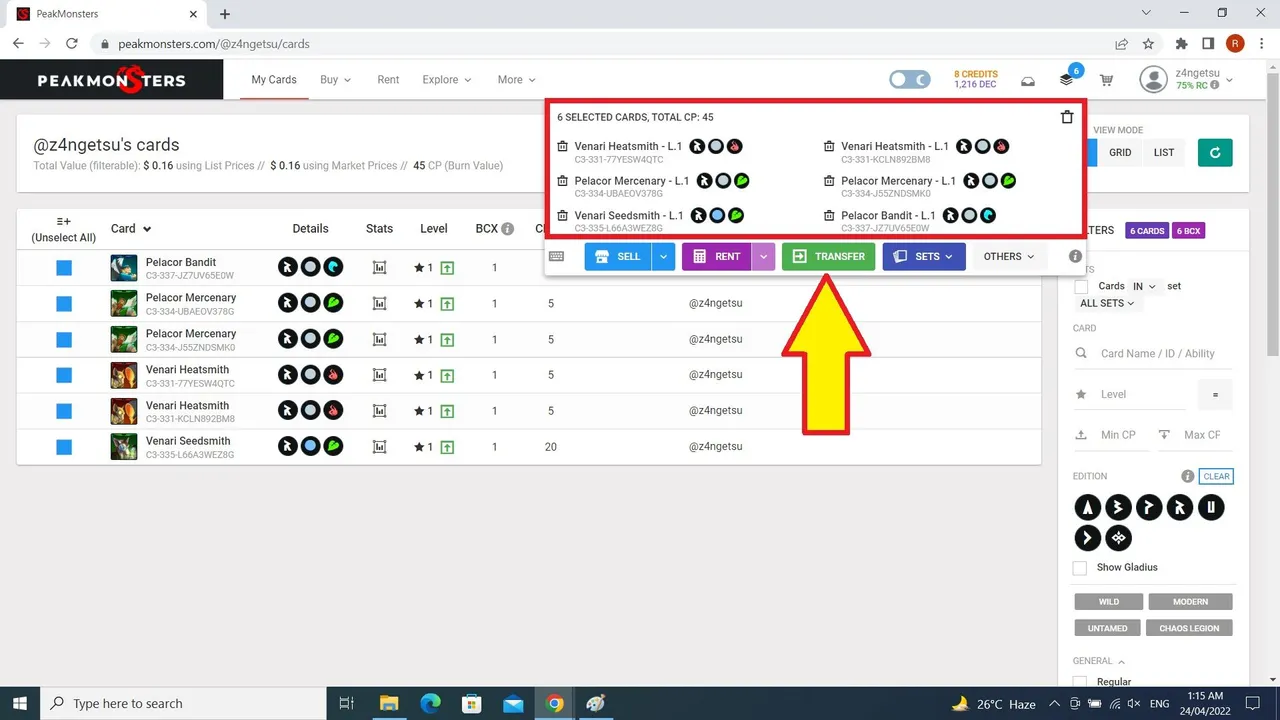1280x720 pixels.
Task: Remove Pelacor Bandit from selection list
Action: 830,216
